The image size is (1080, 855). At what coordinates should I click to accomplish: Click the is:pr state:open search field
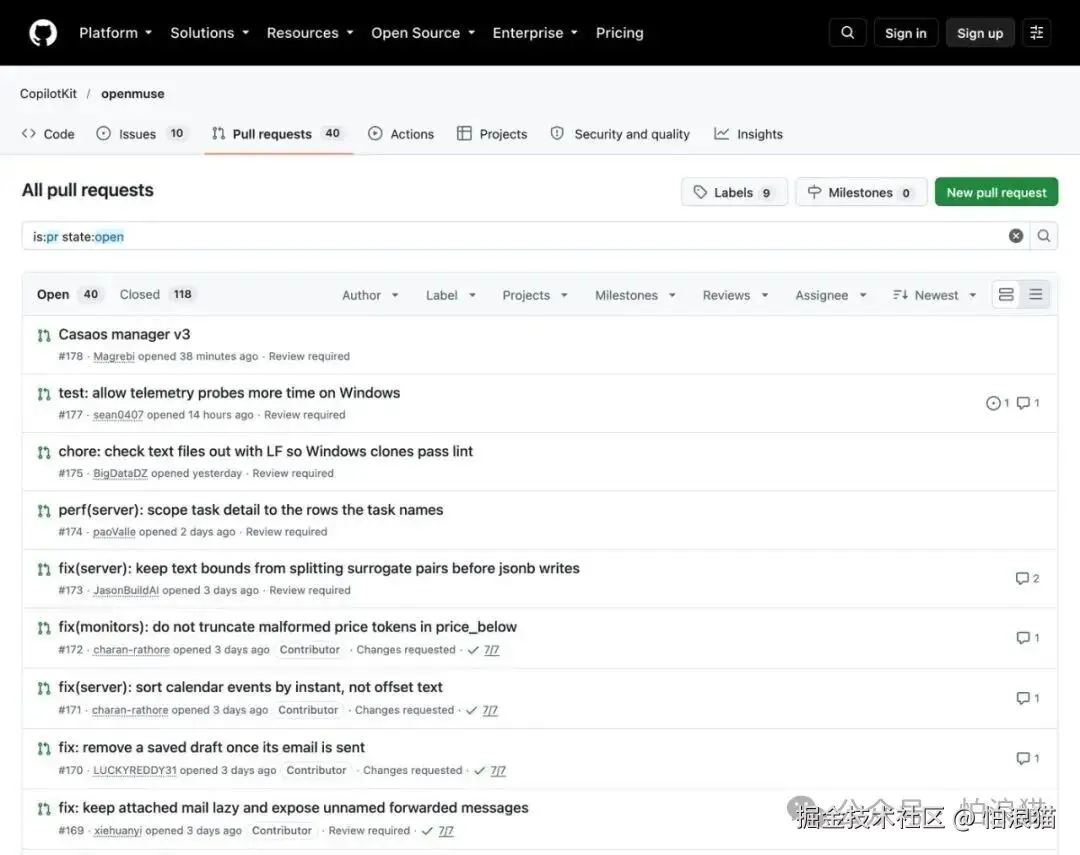[517, 236]
